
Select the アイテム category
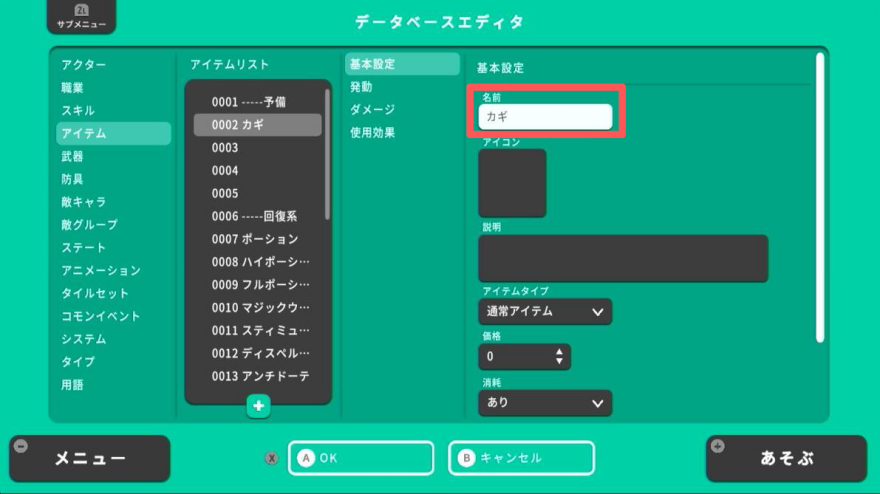[113, 134]
